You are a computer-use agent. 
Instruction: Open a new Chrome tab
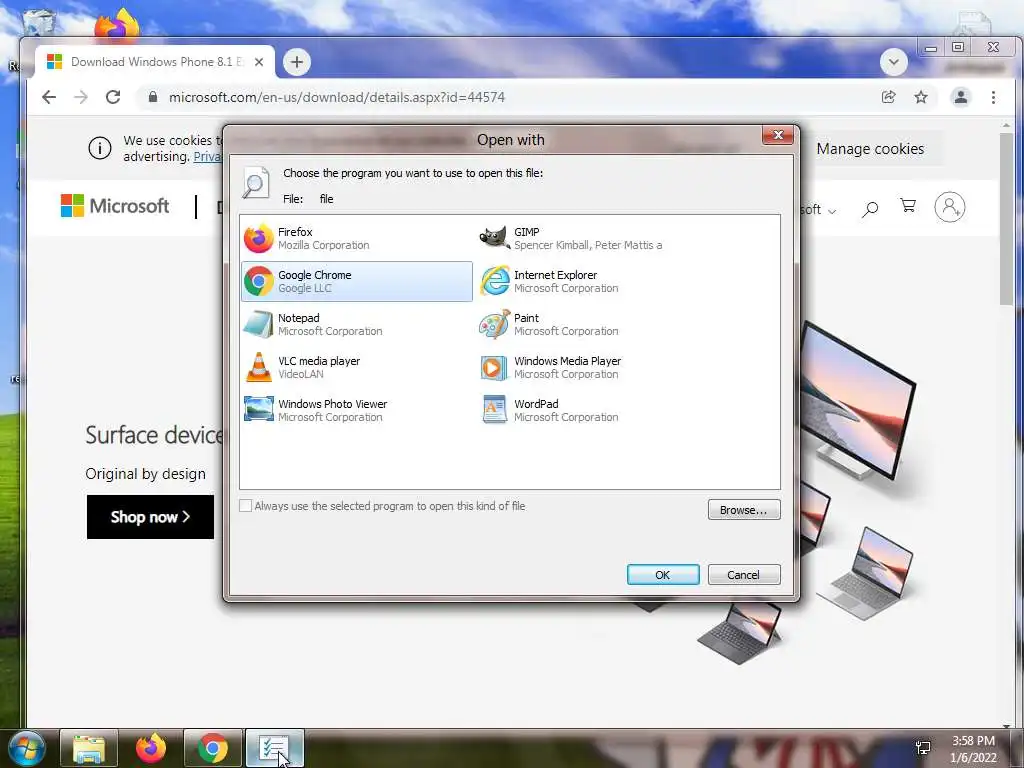[x=296, y=62]
